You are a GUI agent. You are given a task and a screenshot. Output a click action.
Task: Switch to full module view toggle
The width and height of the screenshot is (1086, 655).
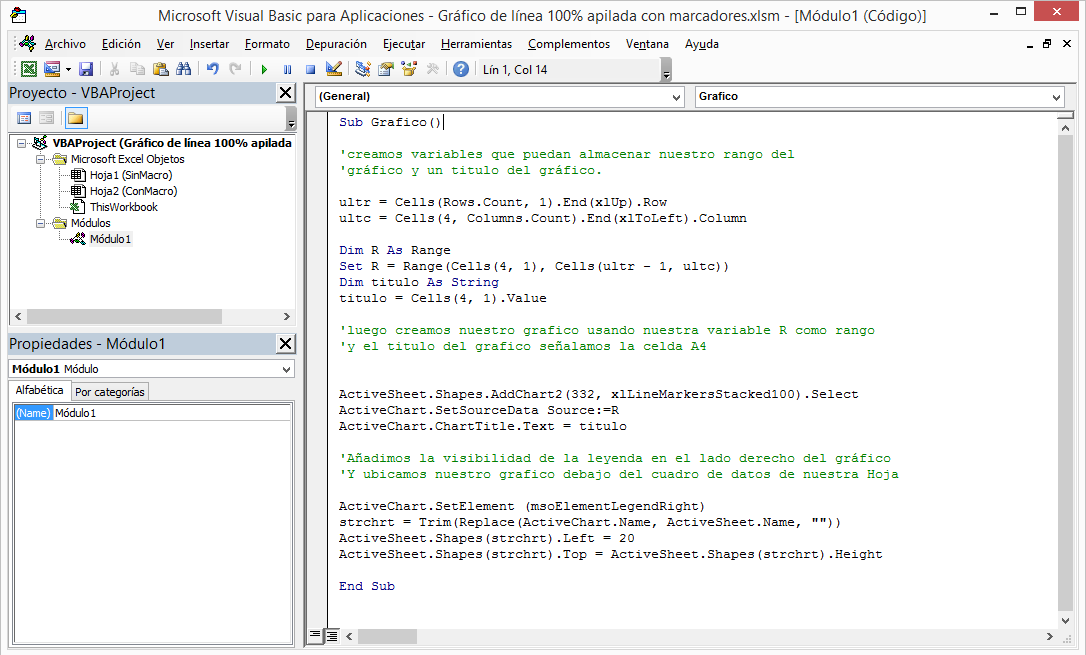pyautogui.click(x=332, y=635)
